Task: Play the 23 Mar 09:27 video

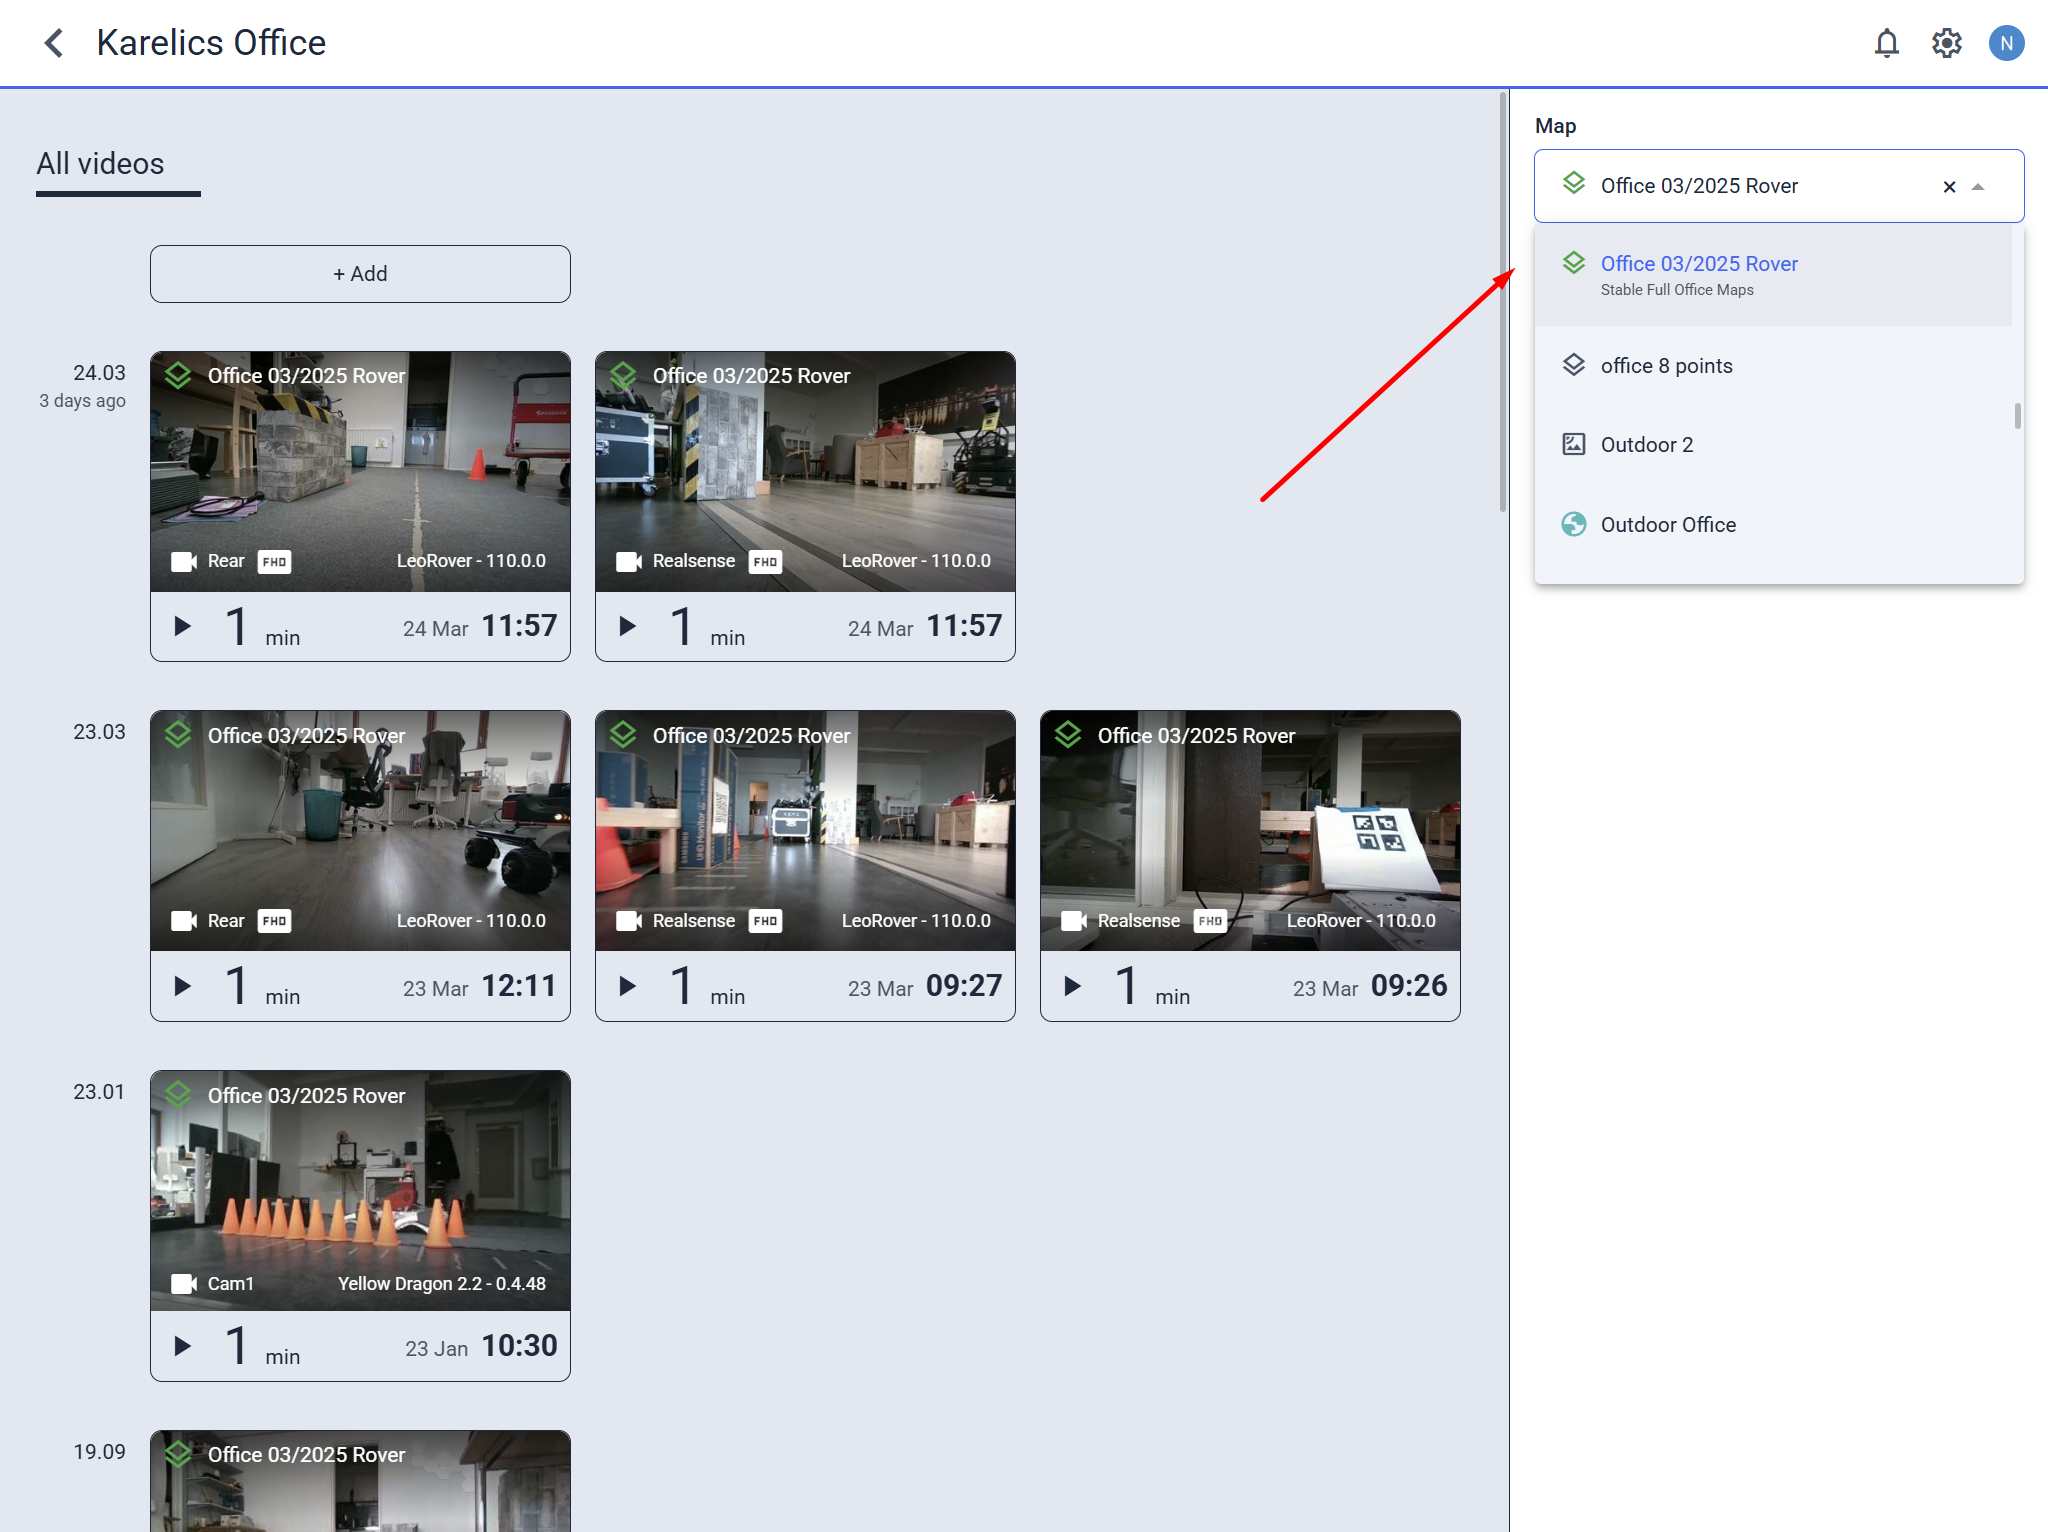Action: click(x=627, y=987)
